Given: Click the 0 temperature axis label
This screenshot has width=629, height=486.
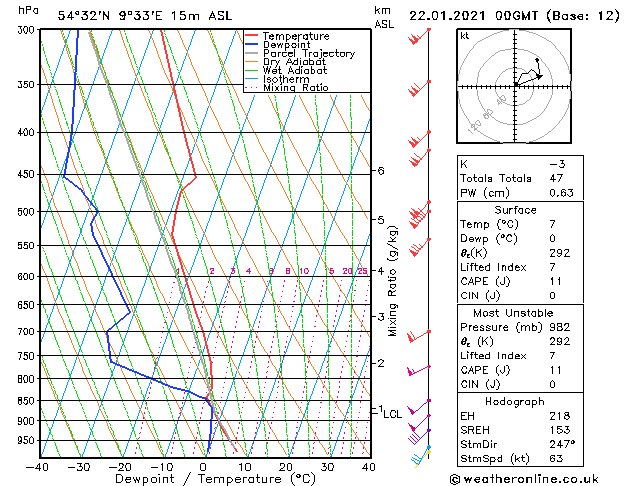Looking at the screenshot, I should [x=203, y=467].
